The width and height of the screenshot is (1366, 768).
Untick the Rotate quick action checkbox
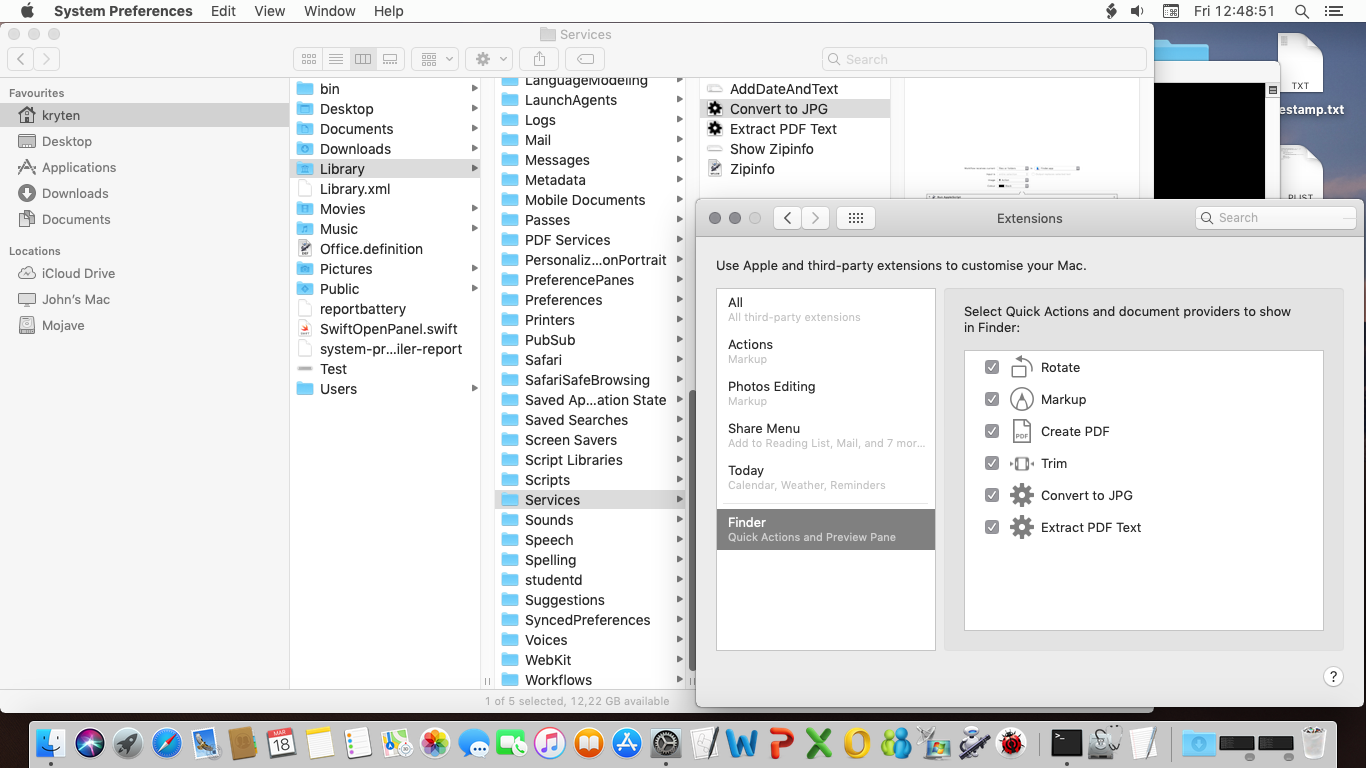click(x=992, y=367)
